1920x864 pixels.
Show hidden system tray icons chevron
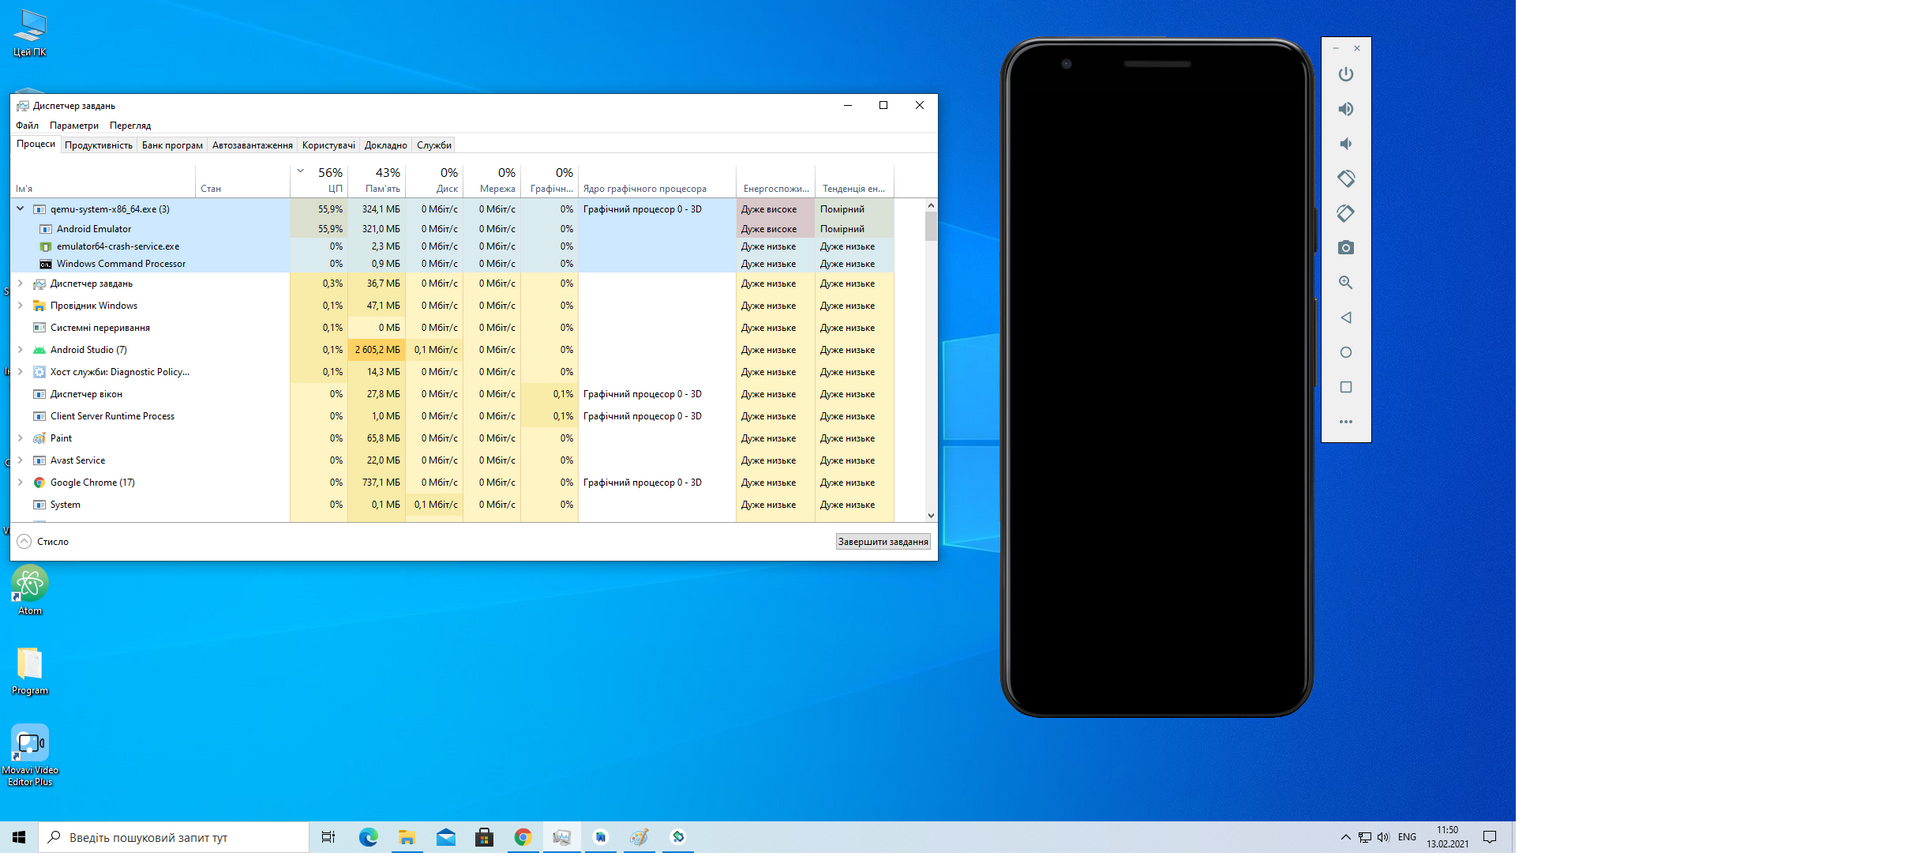(1345, 837)
